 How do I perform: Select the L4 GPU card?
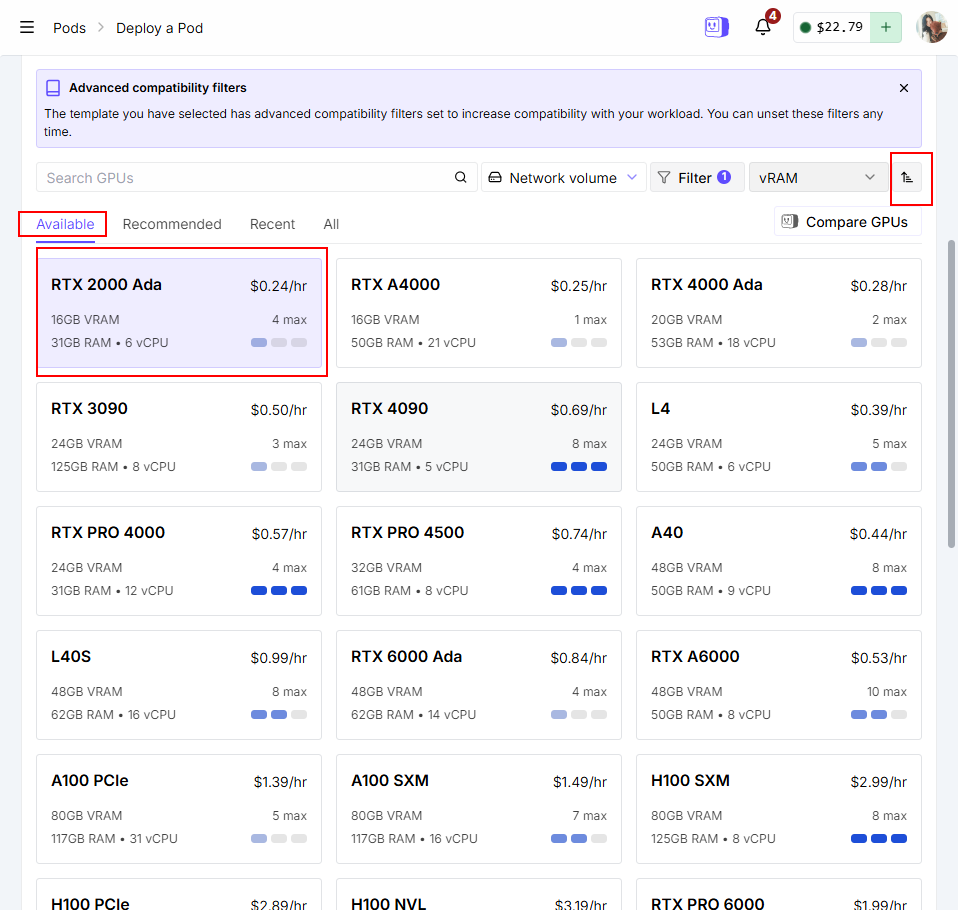[778, 437]
